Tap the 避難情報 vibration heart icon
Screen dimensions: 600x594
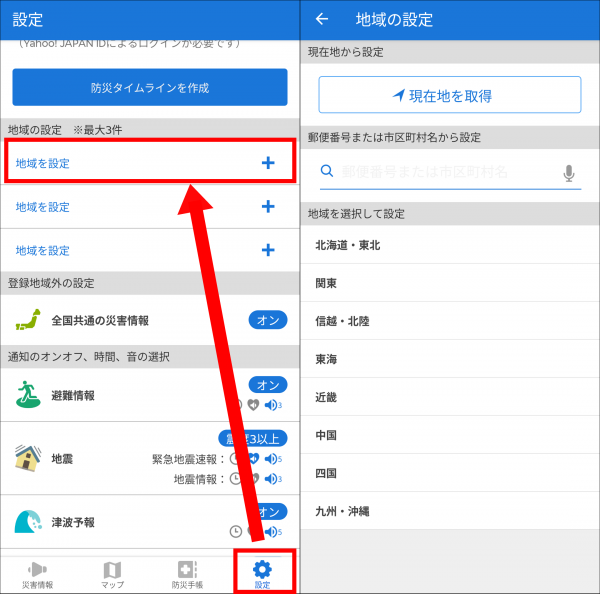pos(253,405)
